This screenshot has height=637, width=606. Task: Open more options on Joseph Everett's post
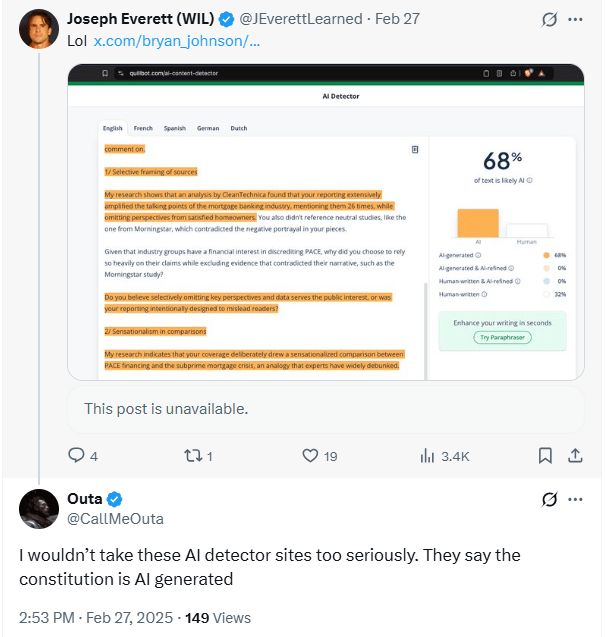click(x=575, y=19)
